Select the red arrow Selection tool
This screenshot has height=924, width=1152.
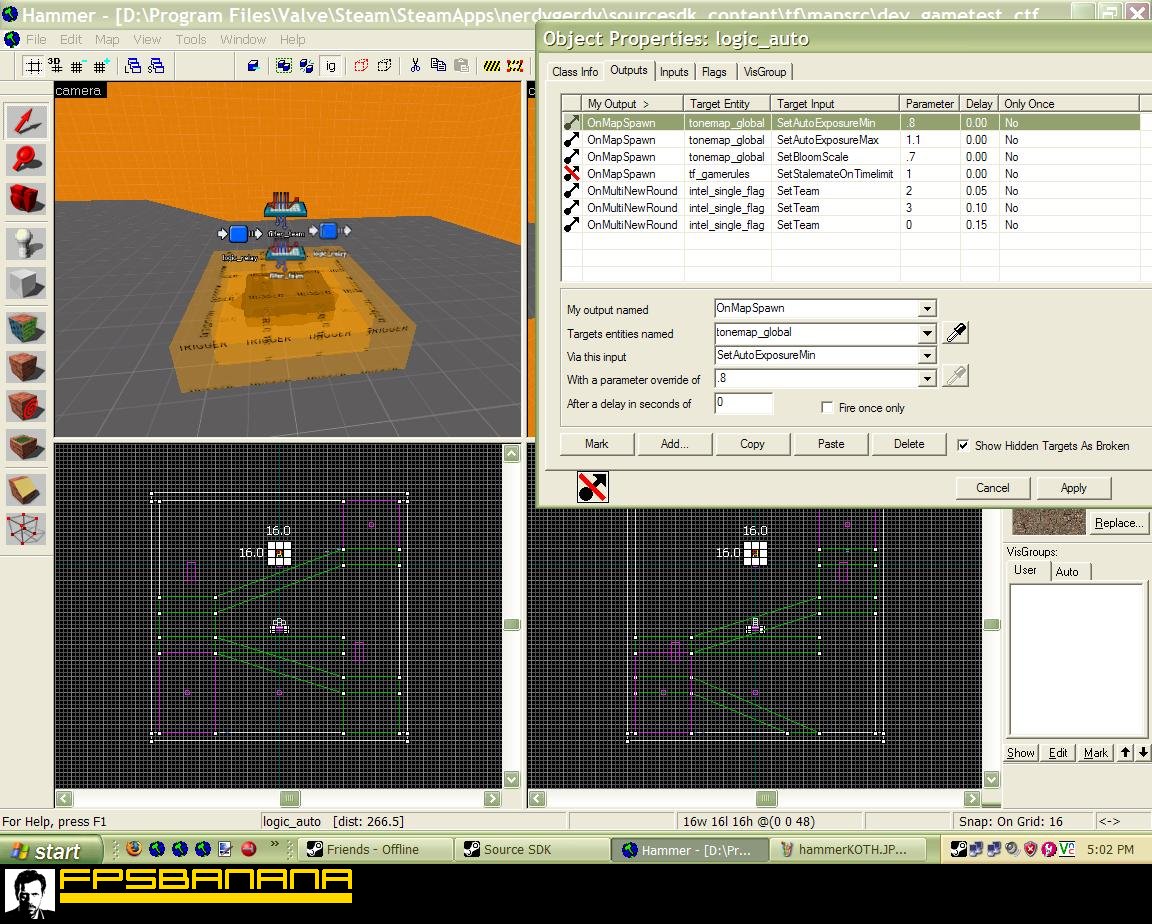click(x=26, y=121)
